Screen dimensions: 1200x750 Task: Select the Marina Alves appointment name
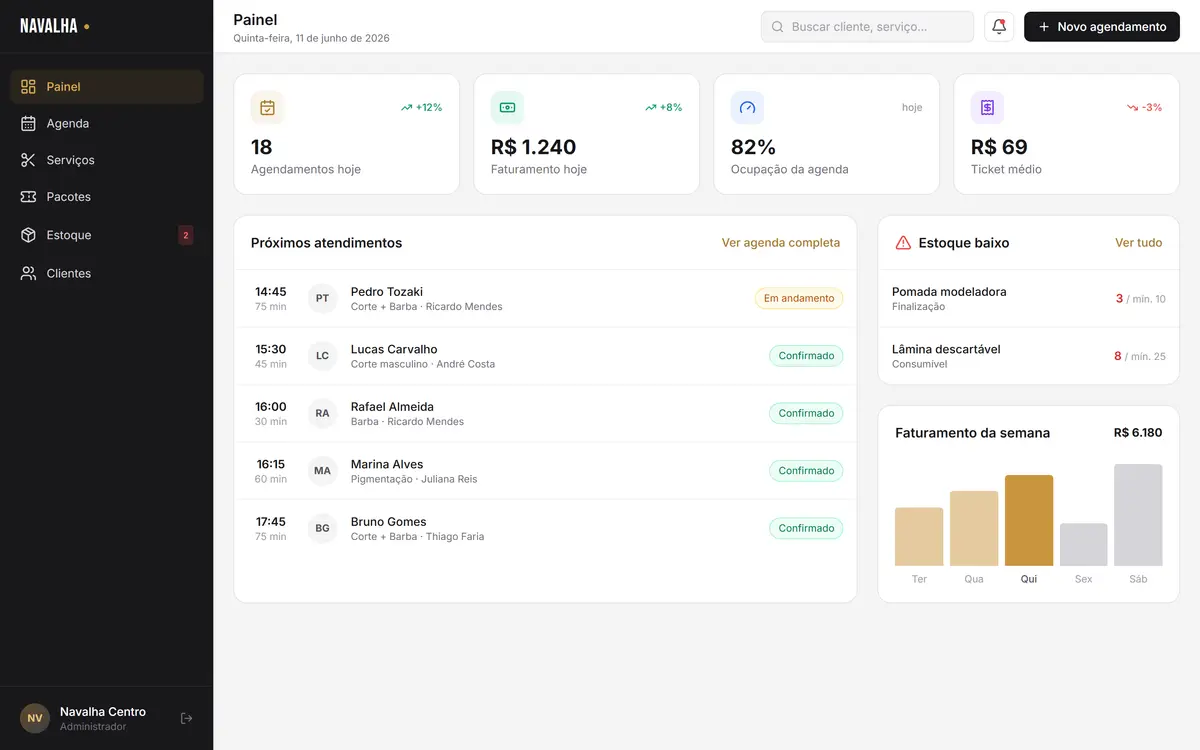click(x=387, y=464)
